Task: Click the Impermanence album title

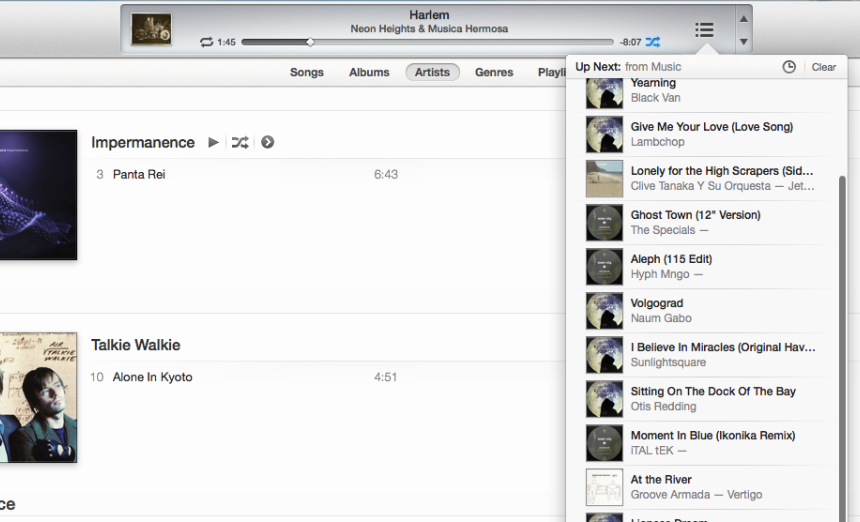Action: pyautogui.click(x=143, y=143)
